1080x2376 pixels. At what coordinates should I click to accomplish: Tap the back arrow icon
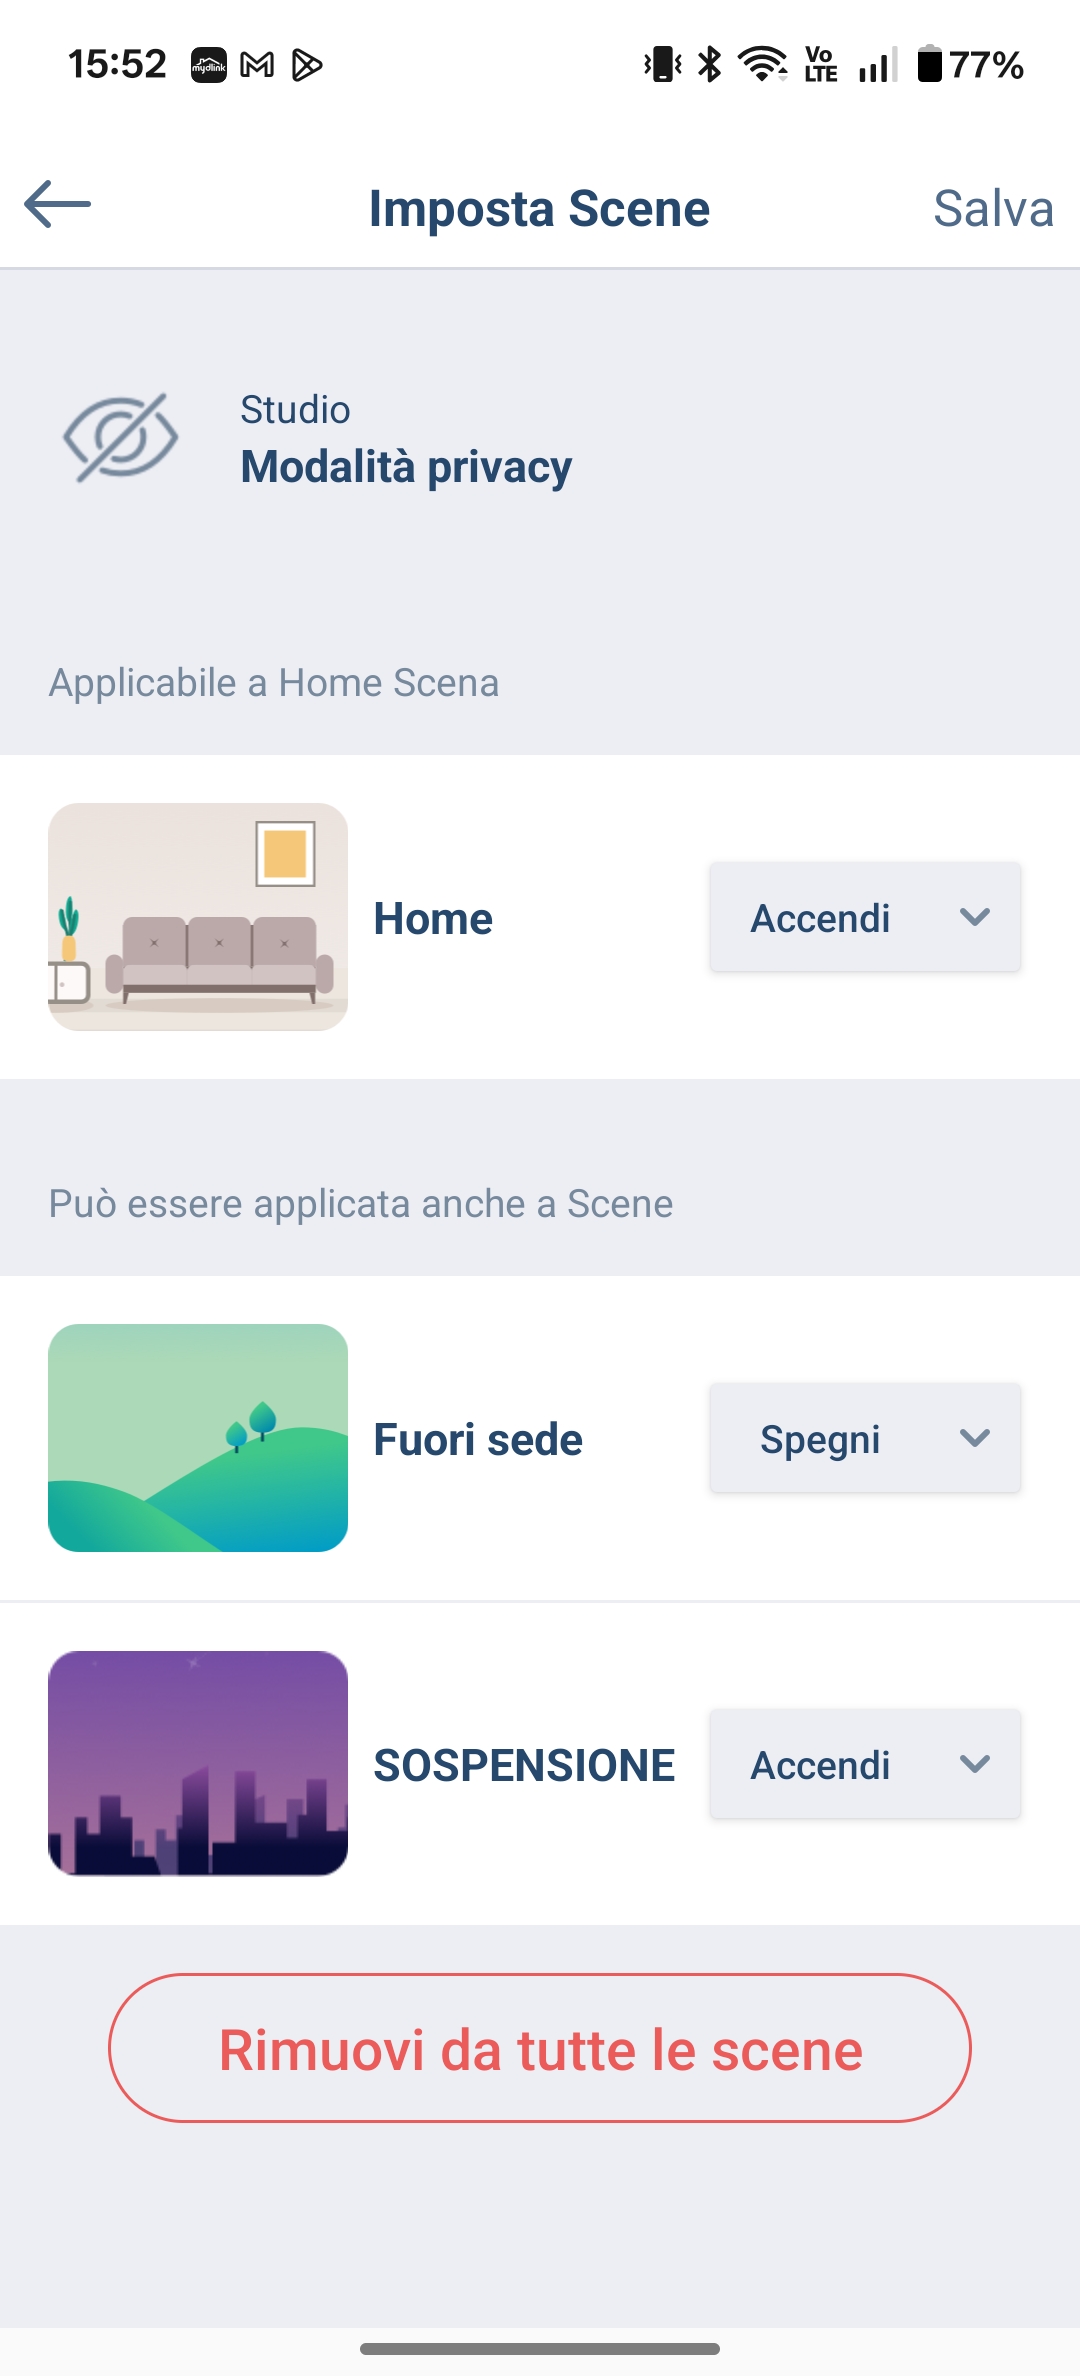pos(58,205)
